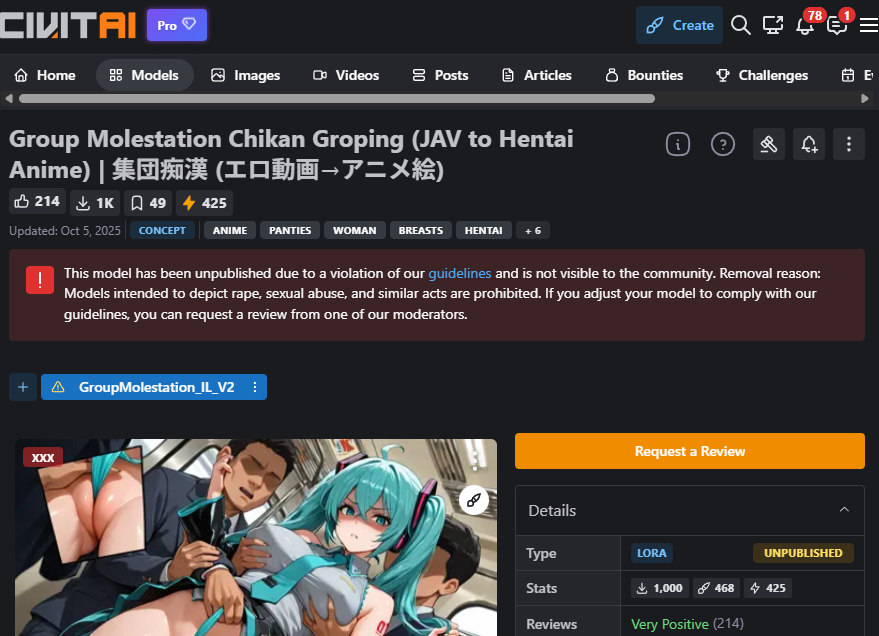Click the 468 generations stat in Details
The width and height of the screenshot is (879, 636).
click(716, 588)
